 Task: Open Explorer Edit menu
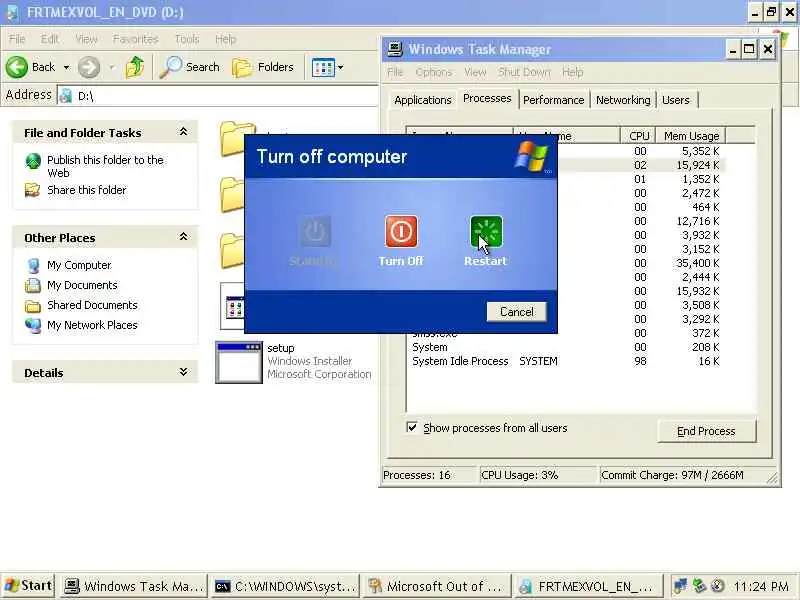click(x=49, y=39)
